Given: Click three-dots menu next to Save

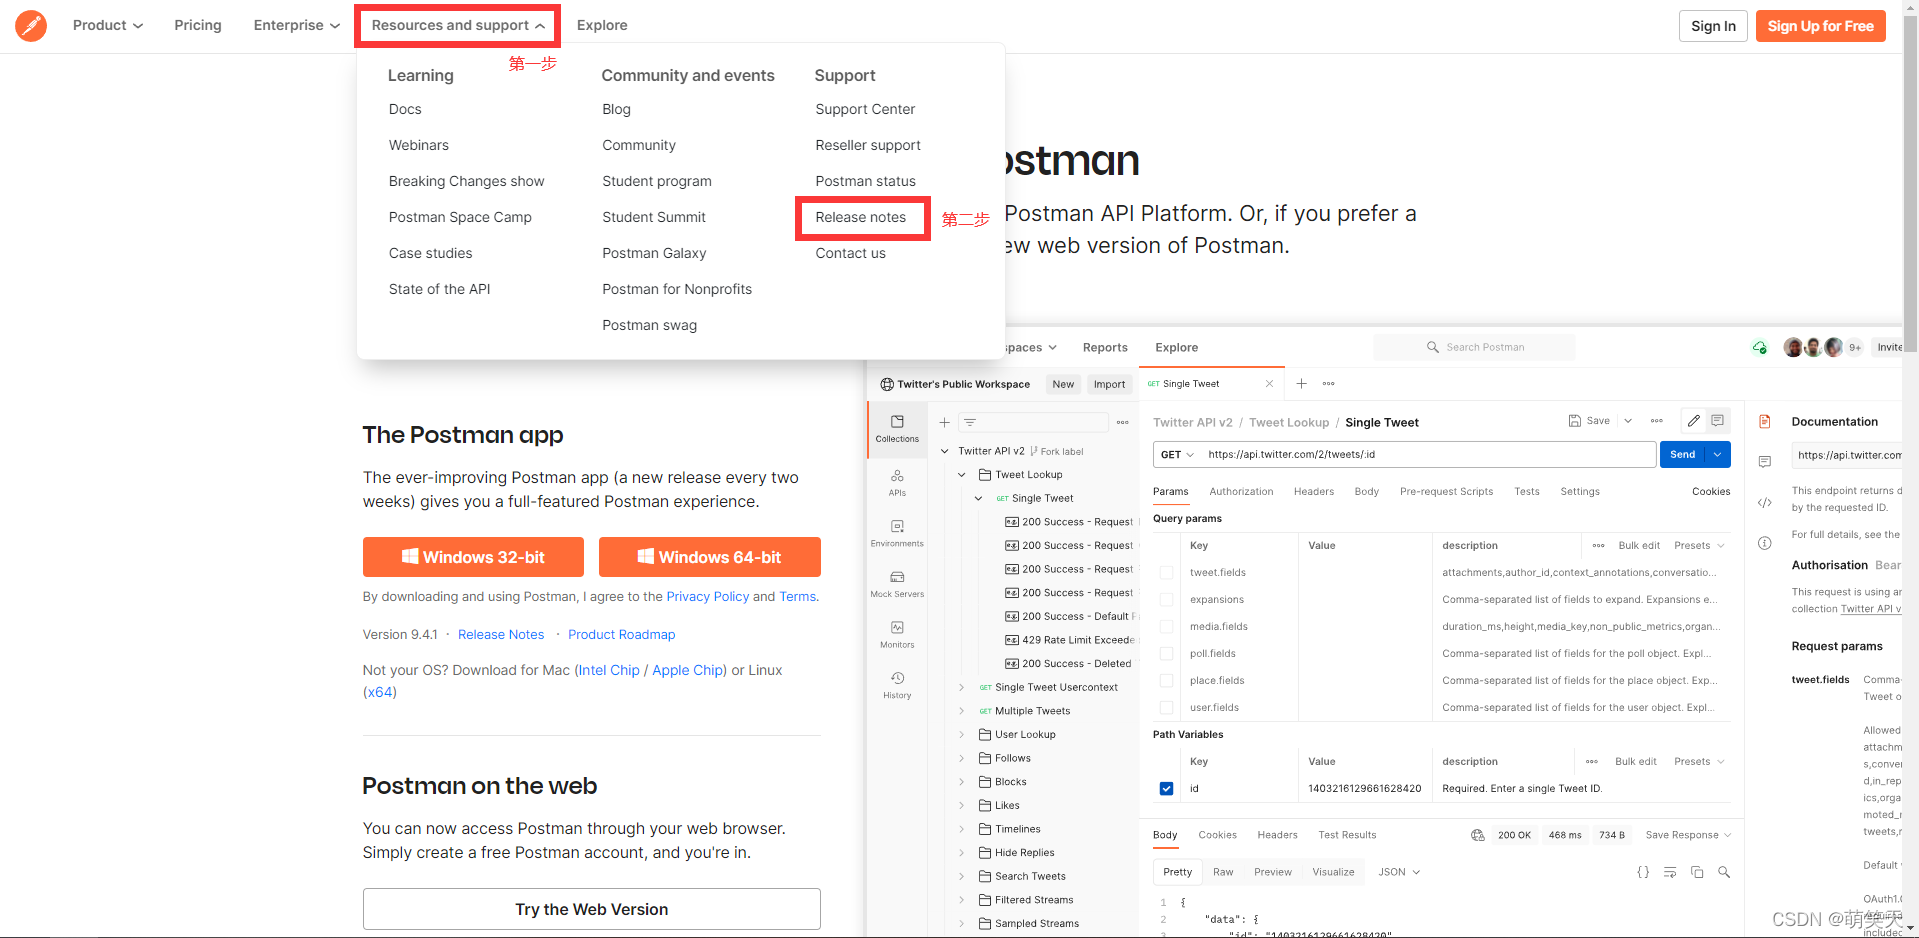Looking at the screenshot, I should click(1656, 421).
